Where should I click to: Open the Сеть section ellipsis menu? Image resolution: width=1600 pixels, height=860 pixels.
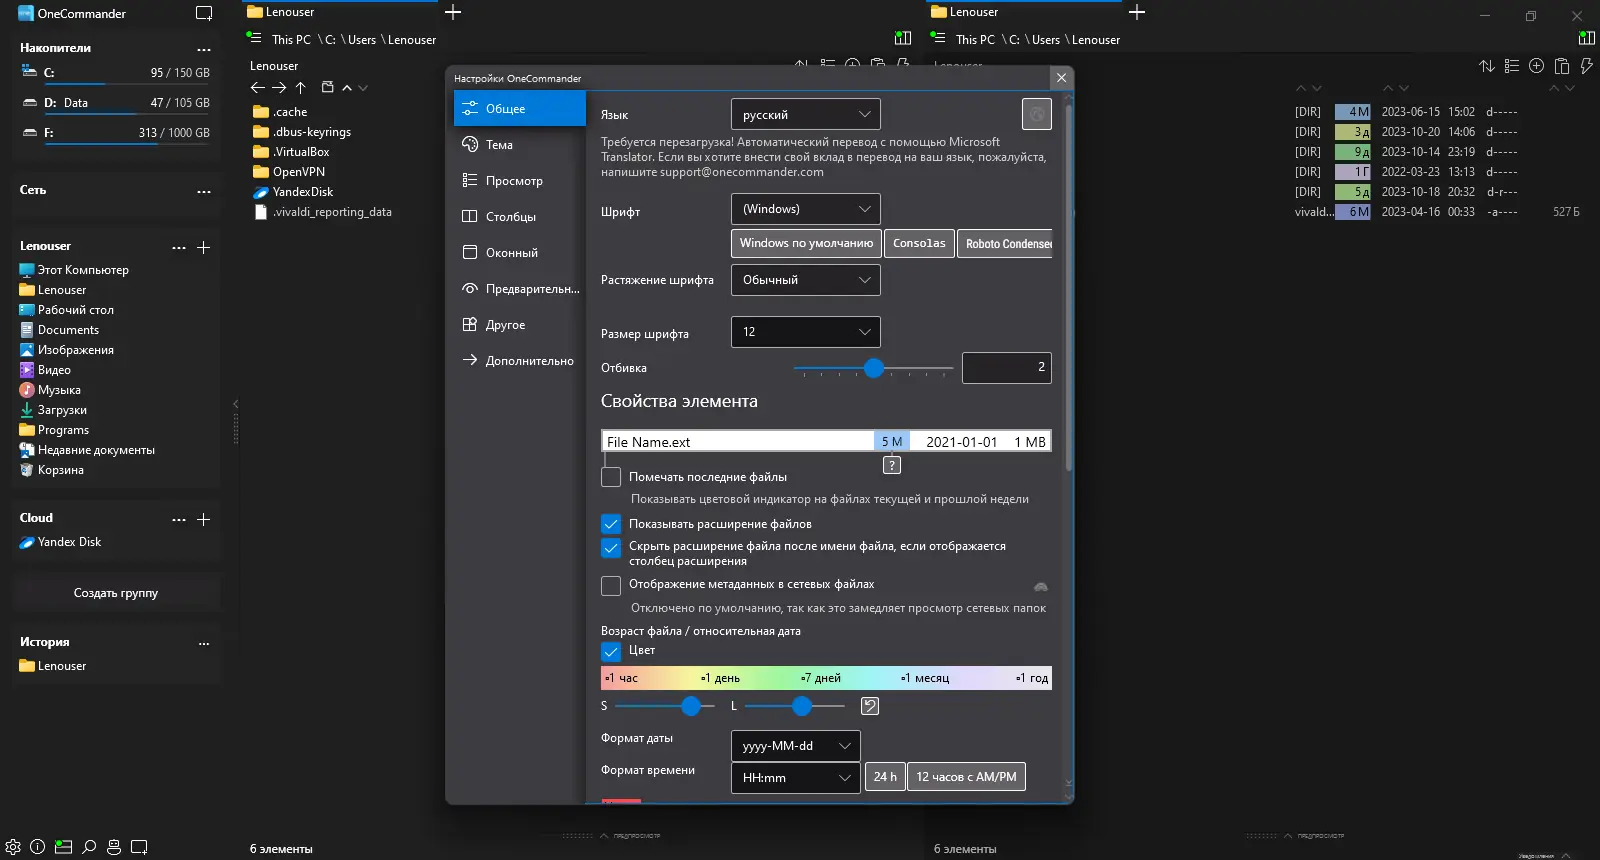204,191
